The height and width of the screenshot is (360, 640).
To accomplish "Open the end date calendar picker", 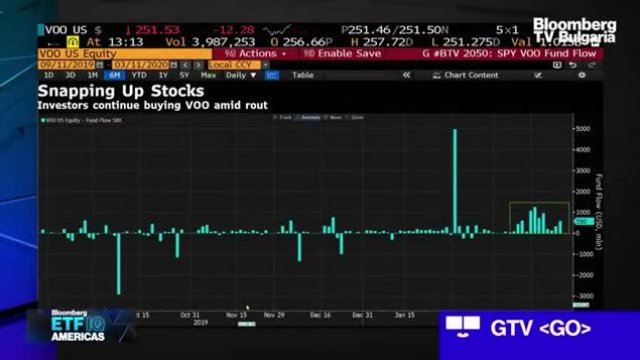I will (x=173, y=65).
